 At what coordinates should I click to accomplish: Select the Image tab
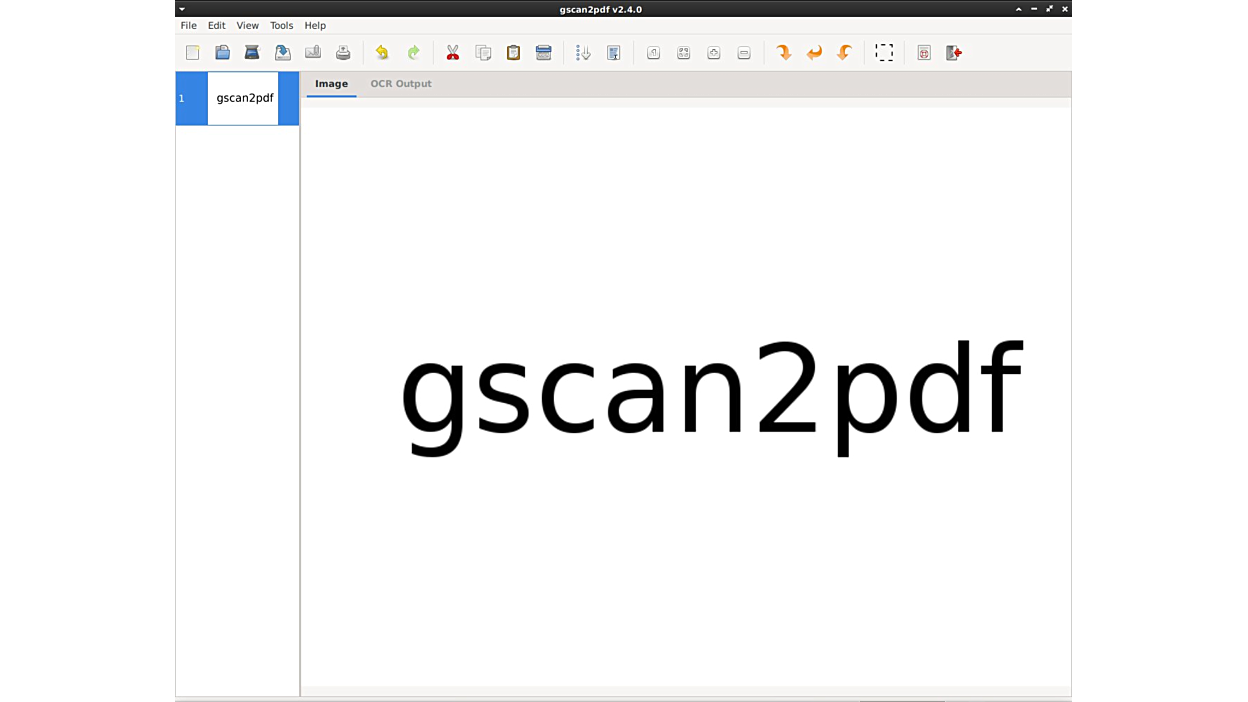(331, 84)
